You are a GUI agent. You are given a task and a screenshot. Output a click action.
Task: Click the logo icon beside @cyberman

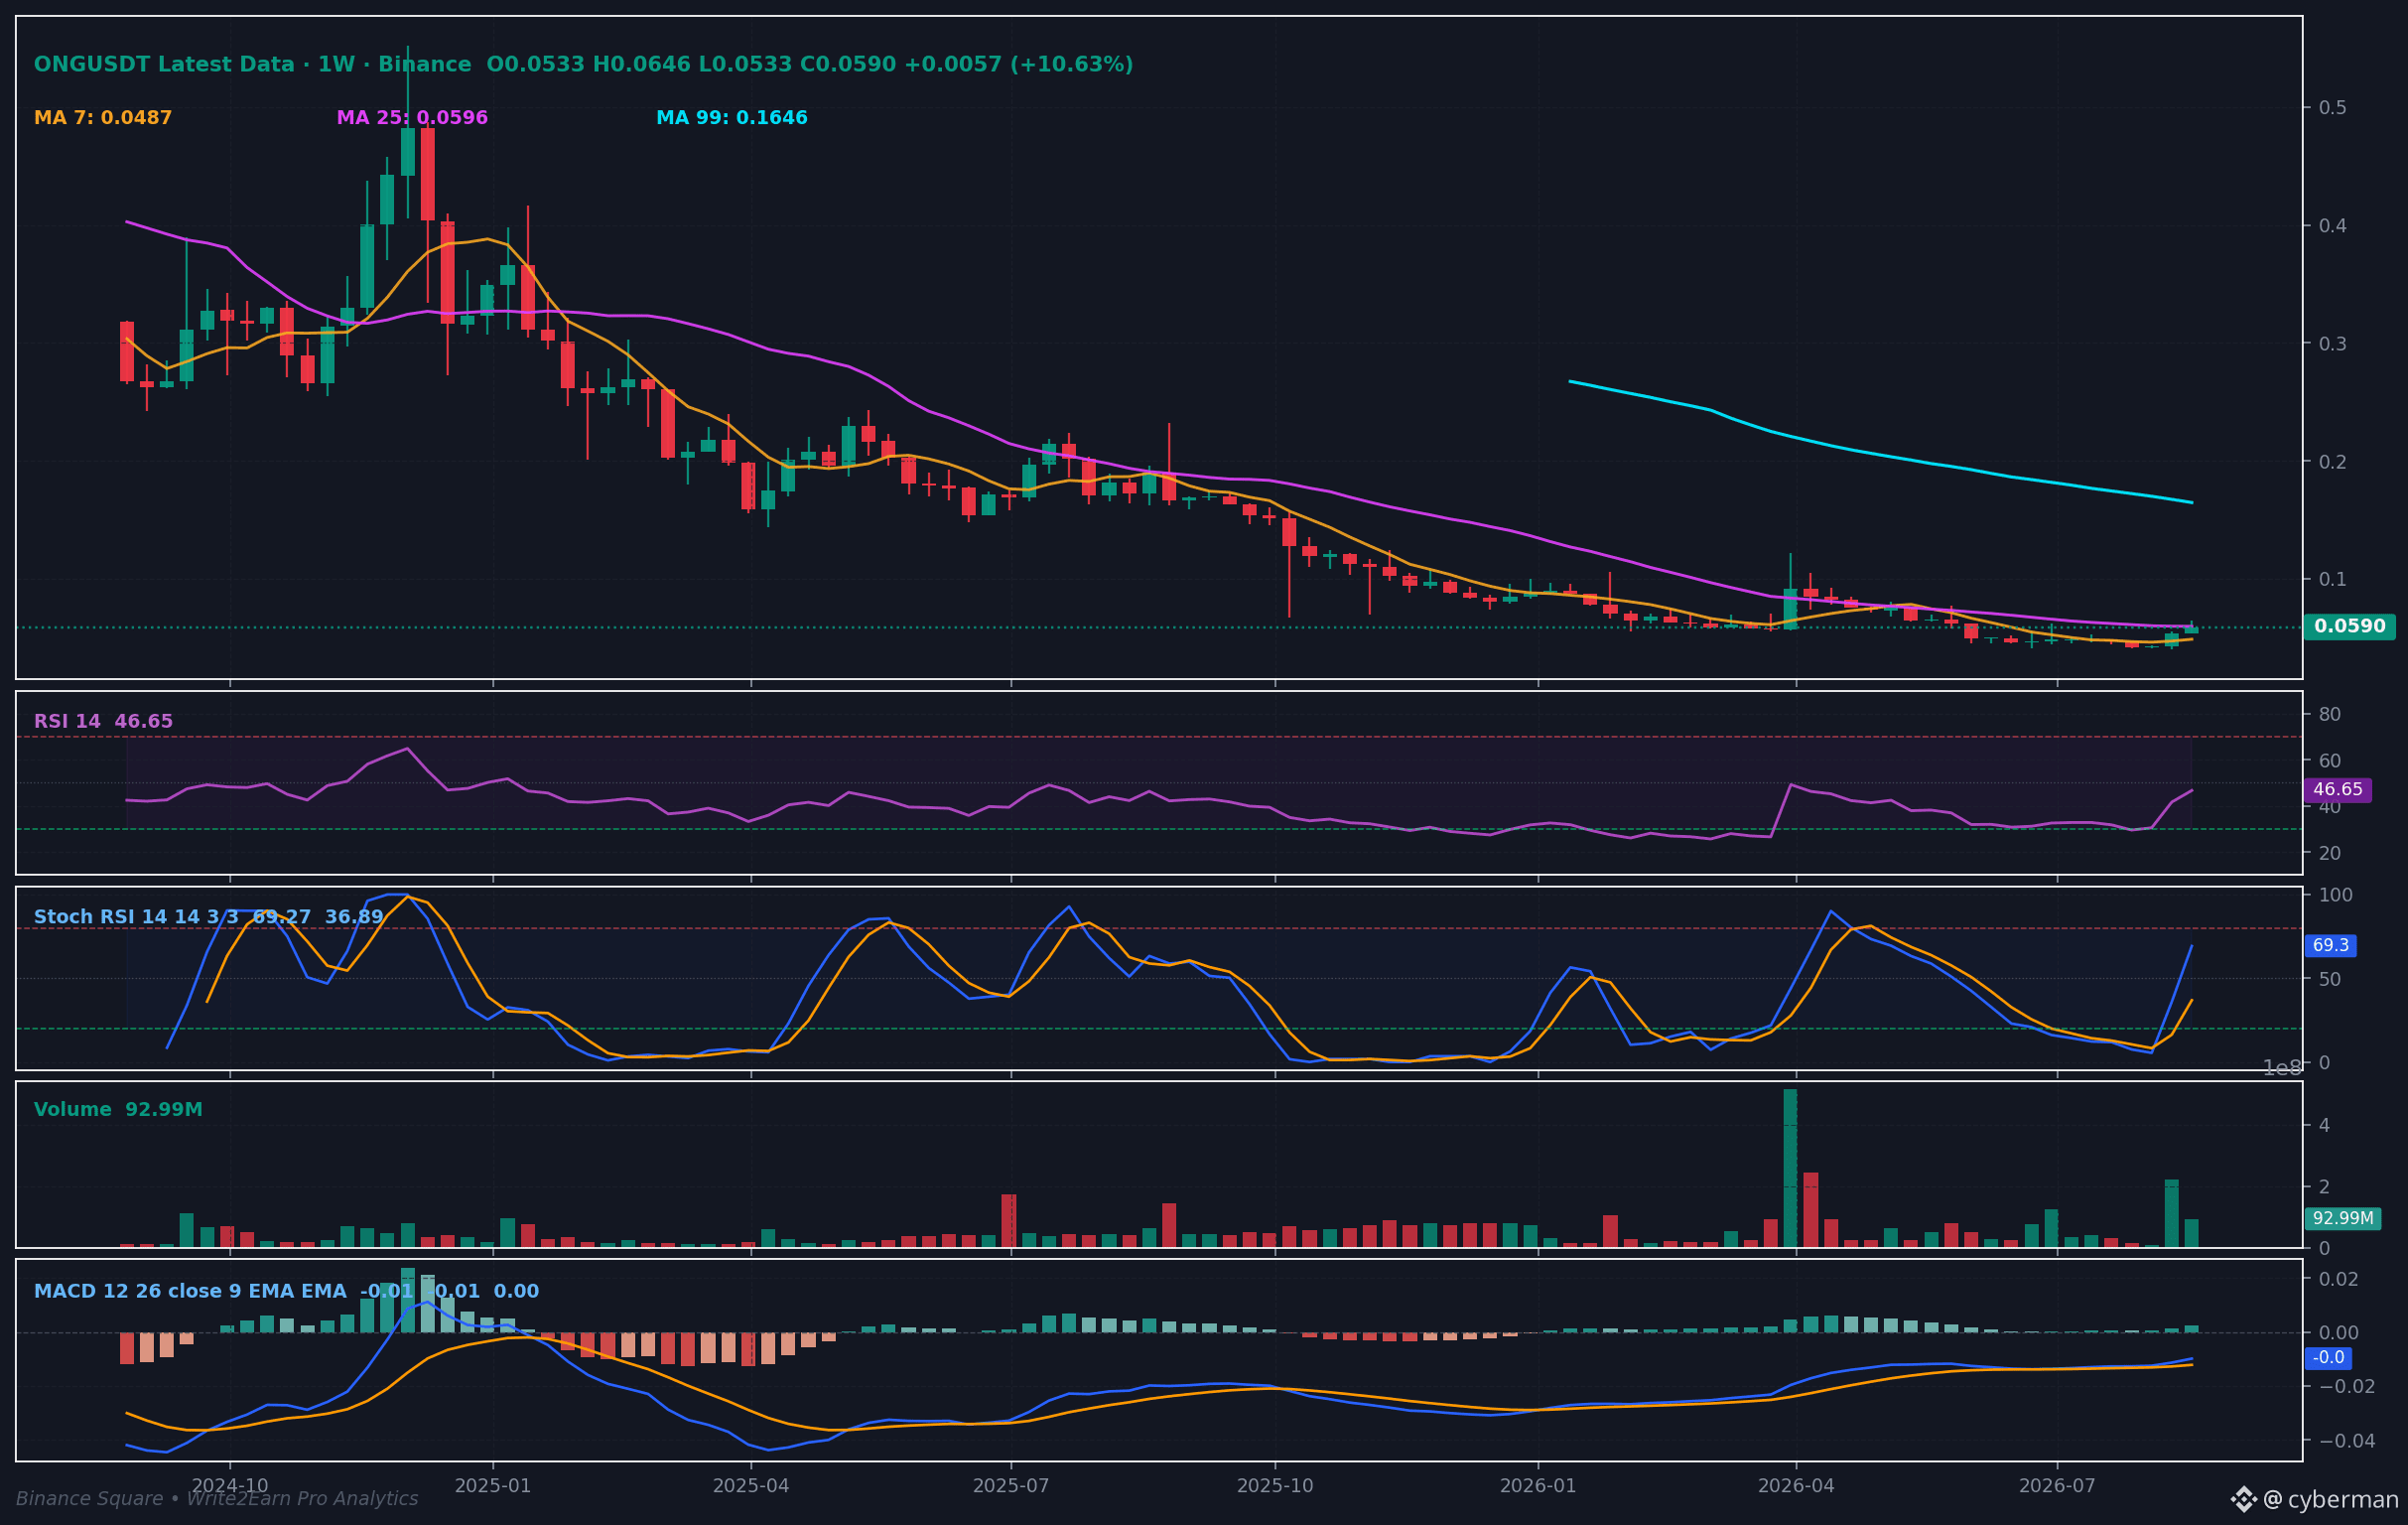click(x=2243, y=1499)
